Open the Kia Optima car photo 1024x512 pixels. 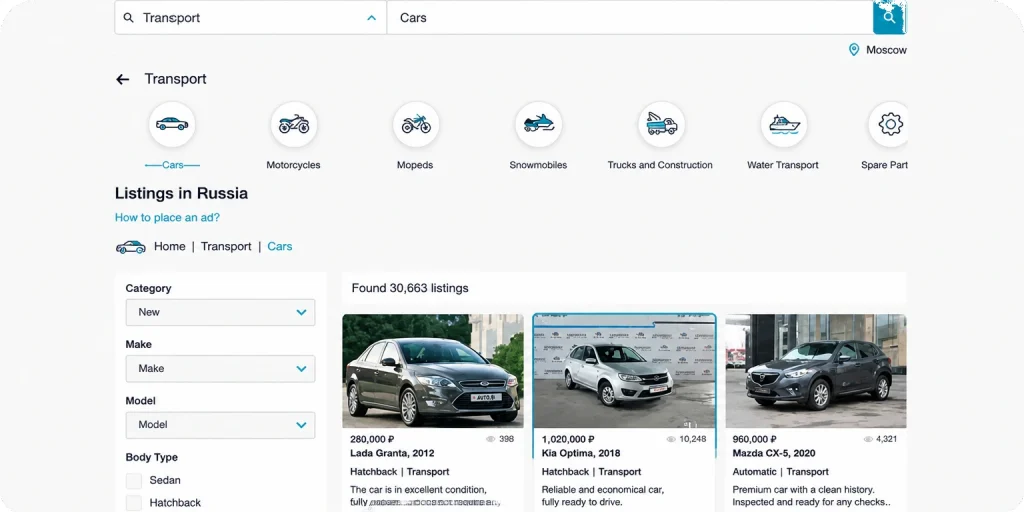(x=625, y=371)
